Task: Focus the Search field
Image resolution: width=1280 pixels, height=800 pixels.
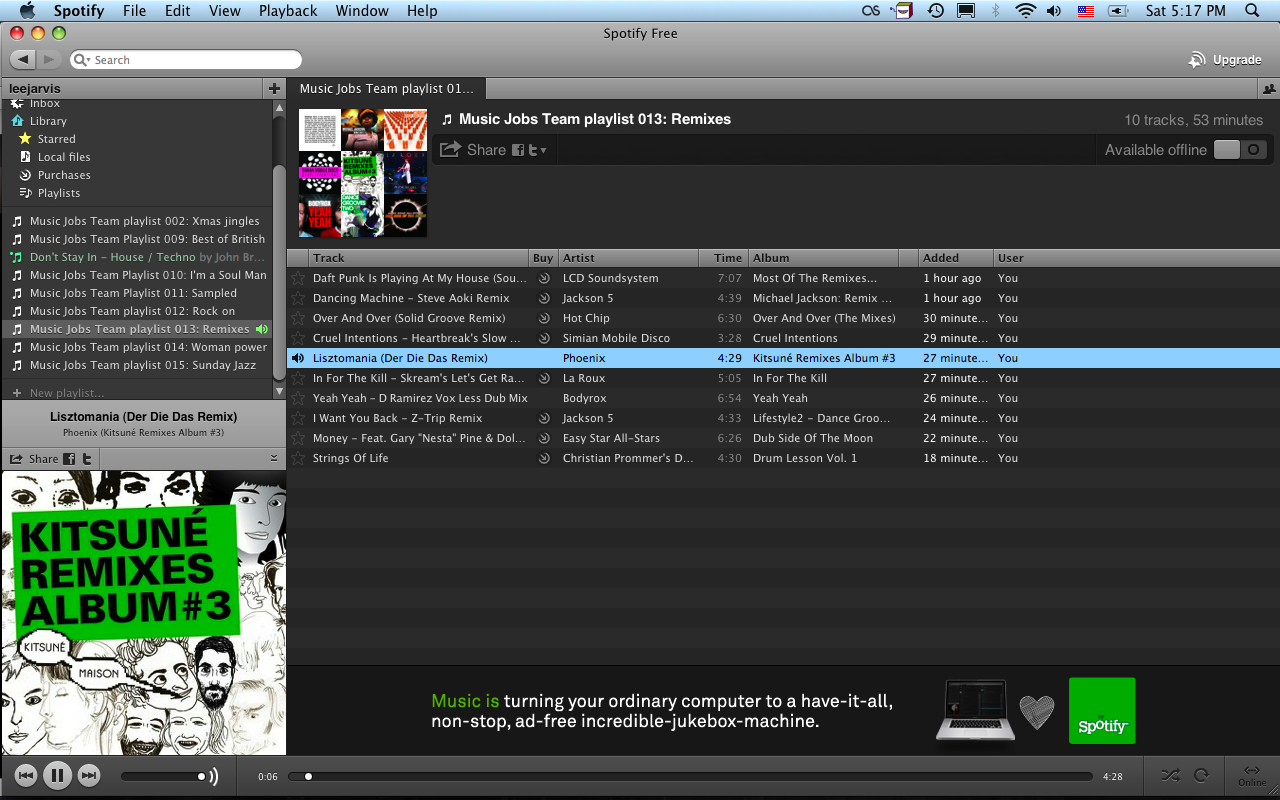Action: coord(186,60)
